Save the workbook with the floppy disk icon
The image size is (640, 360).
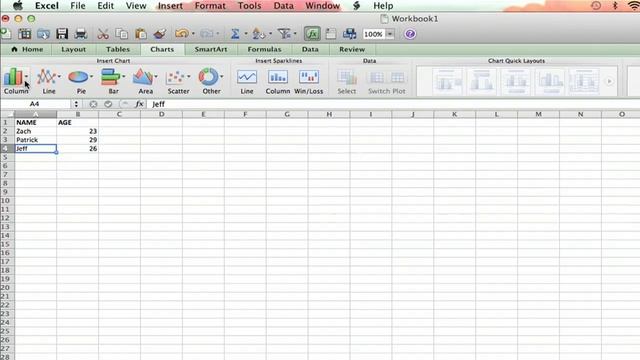[62, 34]
